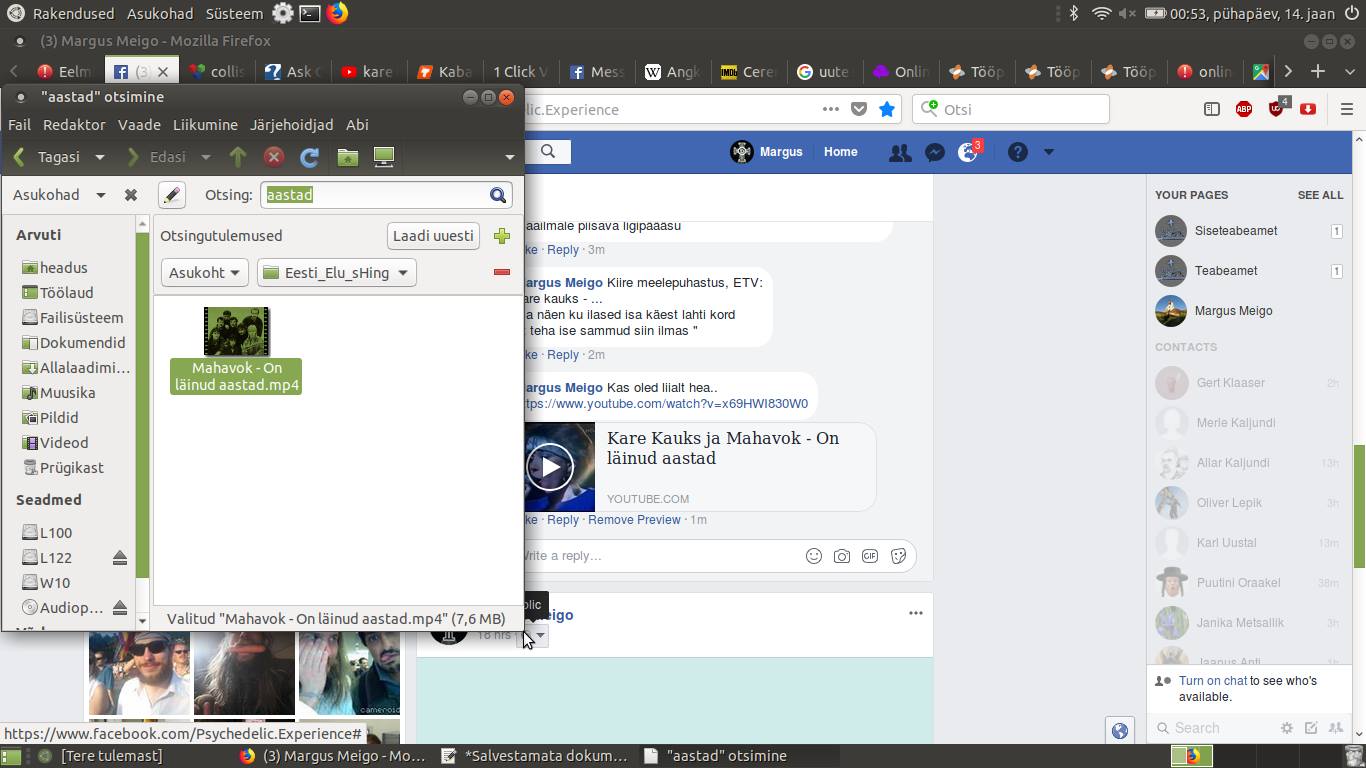
Task: Open the Edasi history dropdown arrow
Action: click(205, 157)
